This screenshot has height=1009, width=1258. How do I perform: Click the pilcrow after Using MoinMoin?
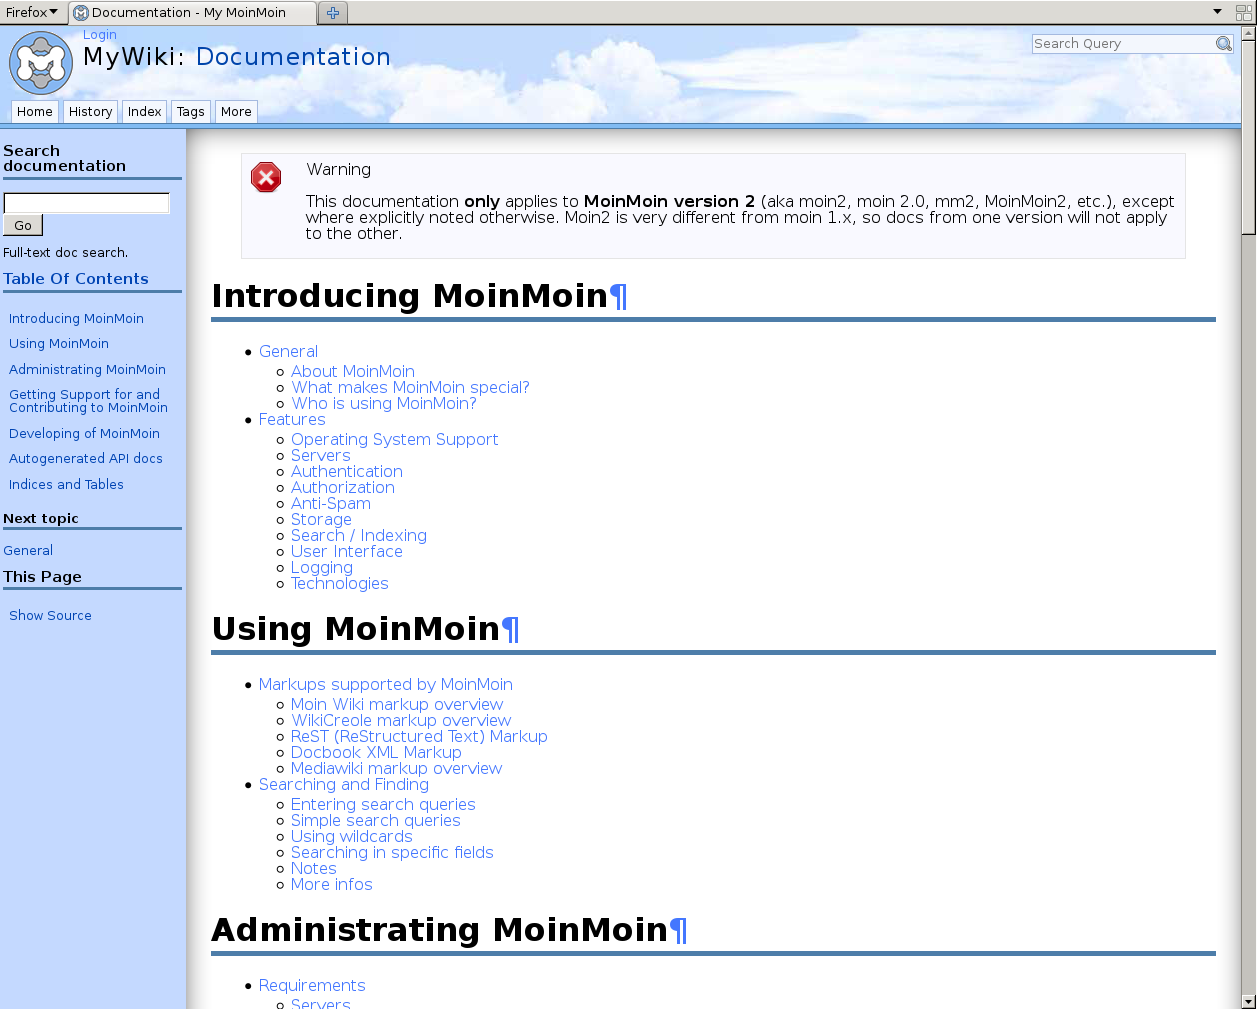pyautogui.click(x=510, y=629)
